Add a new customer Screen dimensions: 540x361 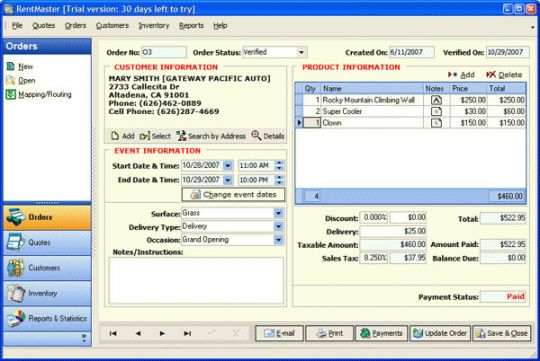pos(123,136)
